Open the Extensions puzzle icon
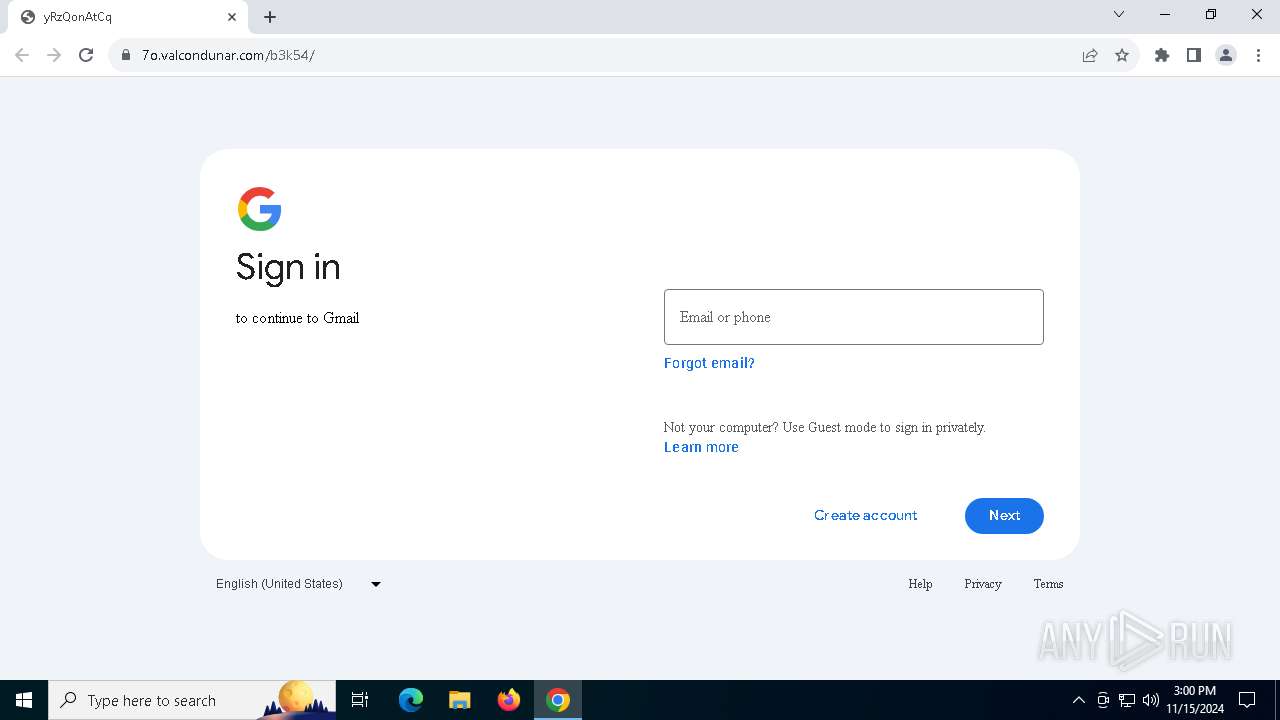 tap(1162, 55)
